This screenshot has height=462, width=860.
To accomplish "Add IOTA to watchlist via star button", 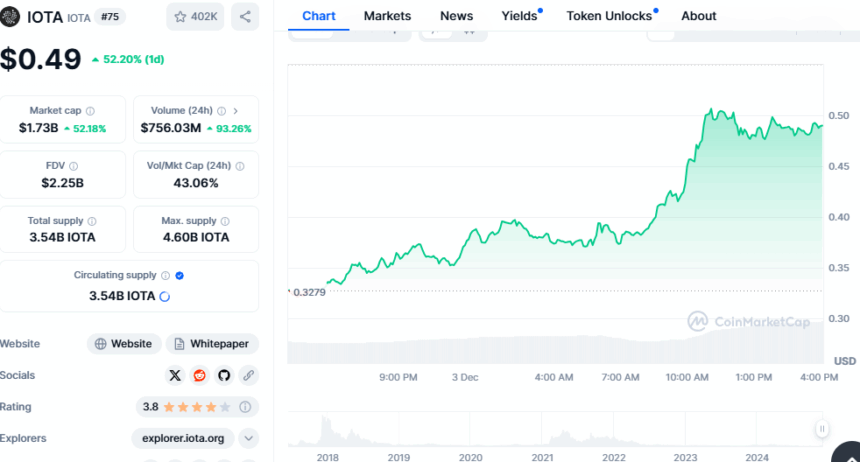I will click(x=195, y=16).
